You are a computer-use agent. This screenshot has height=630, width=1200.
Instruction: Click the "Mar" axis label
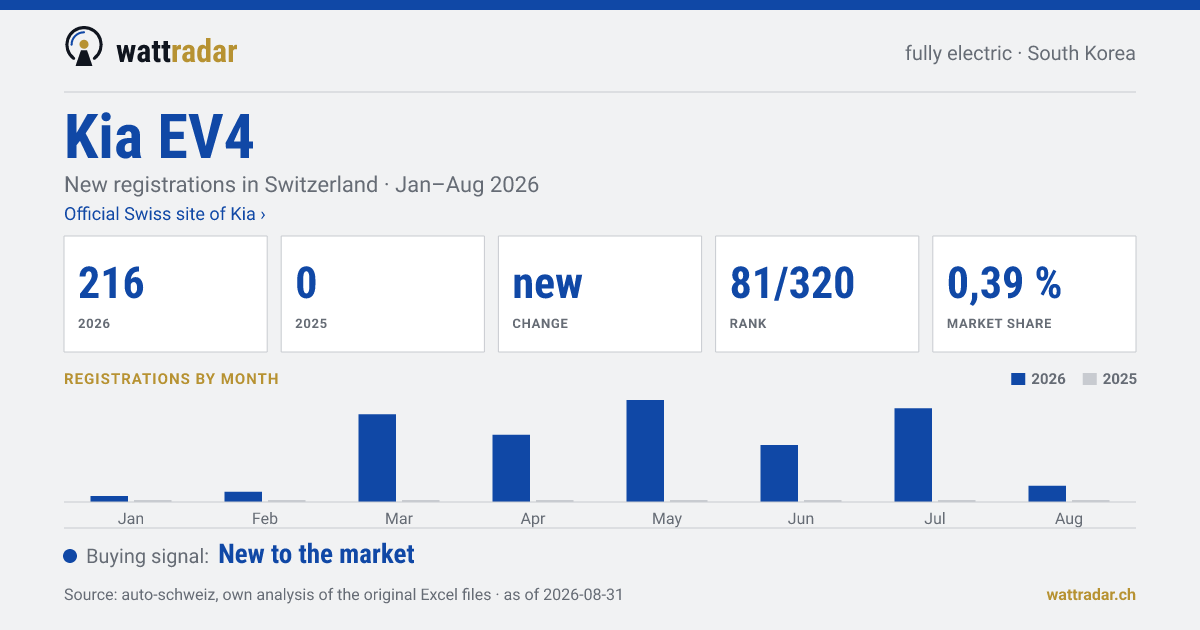pyautogui.click(x=399, y=519)
